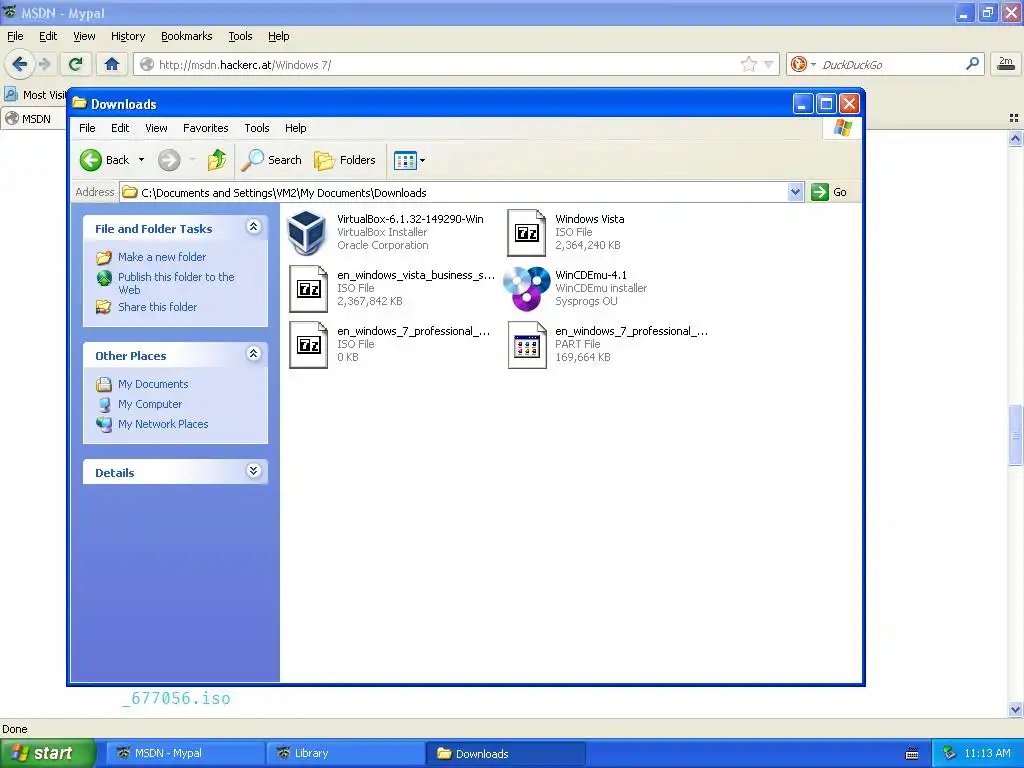Open Search in the Downloads window toolbar
Image resolution: width=1024 pixels, height=768 pixels.
[272, 160]
